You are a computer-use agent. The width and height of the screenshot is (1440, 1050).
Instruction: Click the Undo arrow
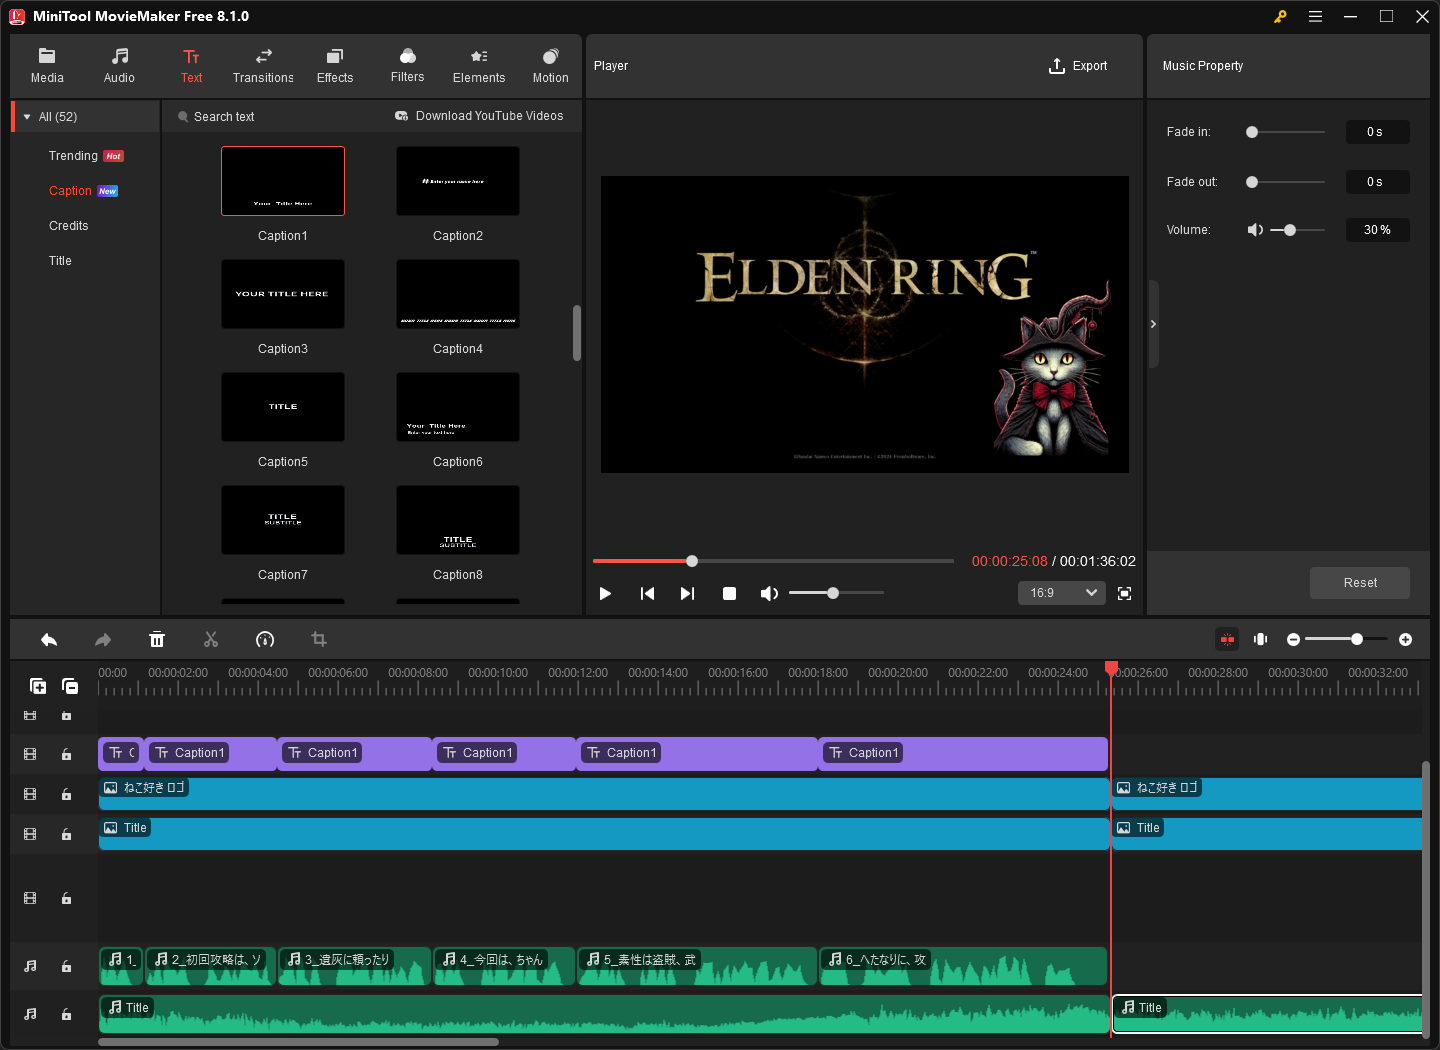[x=49, y=640]
